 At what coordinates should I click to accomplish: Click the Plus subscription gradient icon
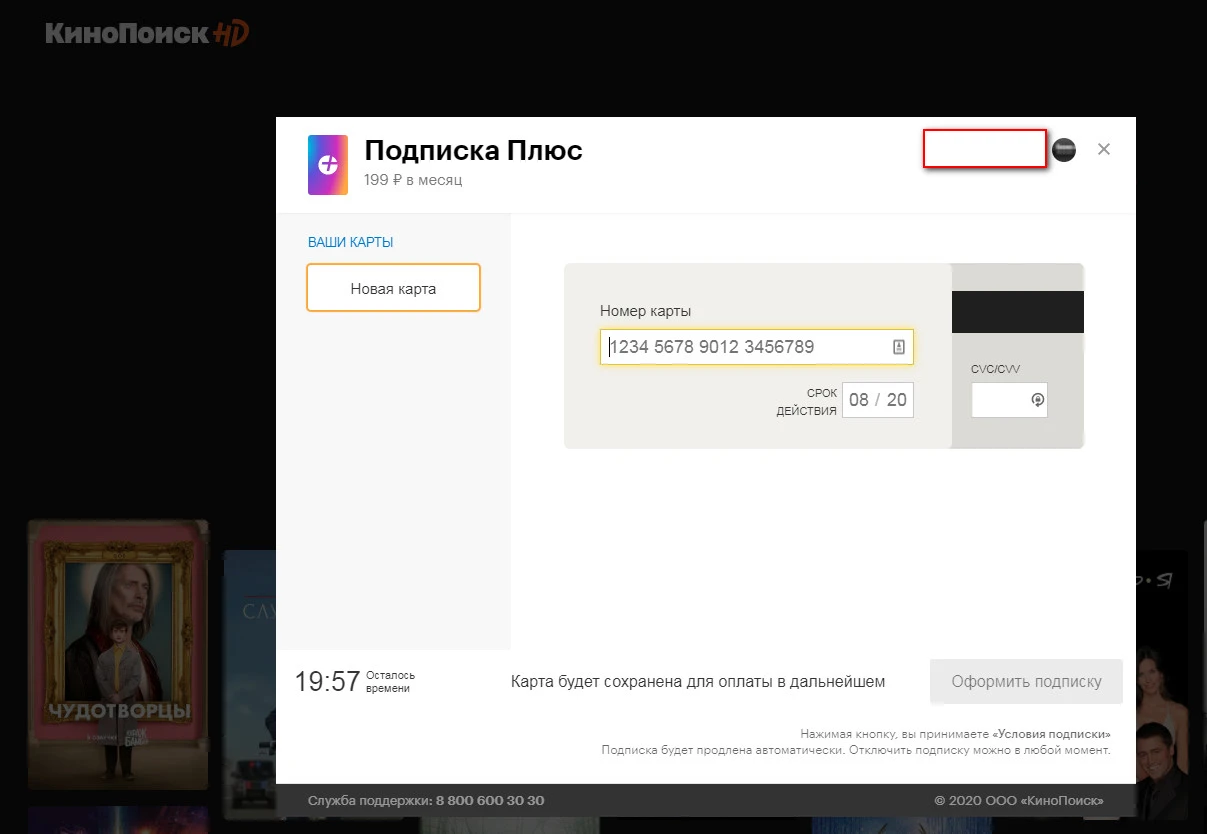[328, 165]
